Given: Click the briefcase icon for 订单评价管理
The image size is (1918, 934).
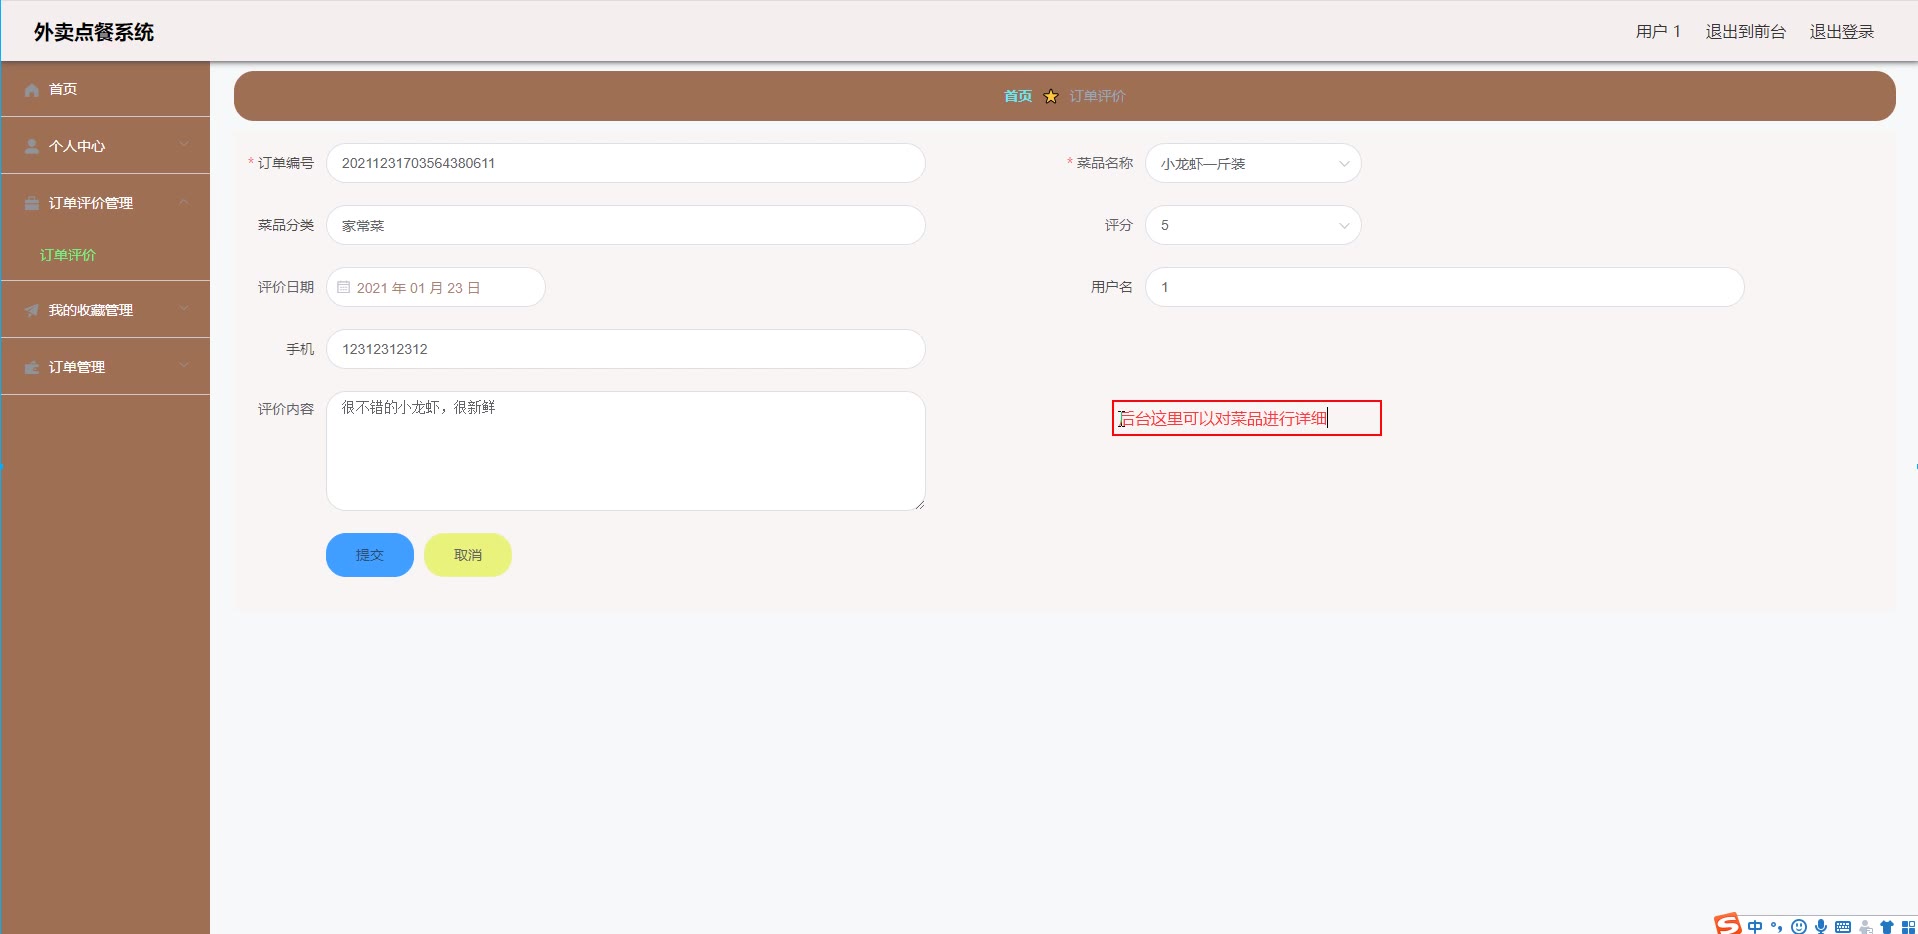Looking at the screenshot, I should [32, 203].
